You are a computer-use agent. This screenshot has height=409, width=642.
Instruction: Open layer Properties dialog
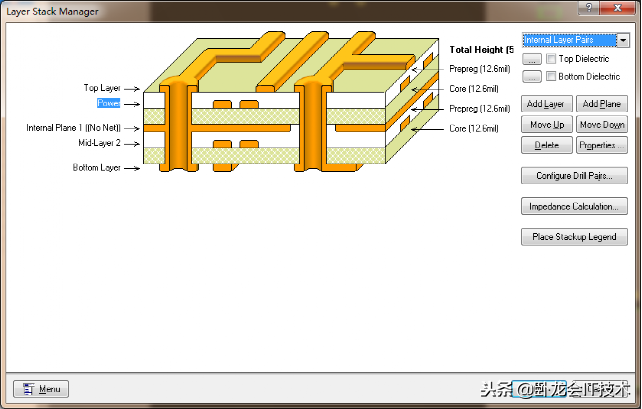(x=601, y=145)
